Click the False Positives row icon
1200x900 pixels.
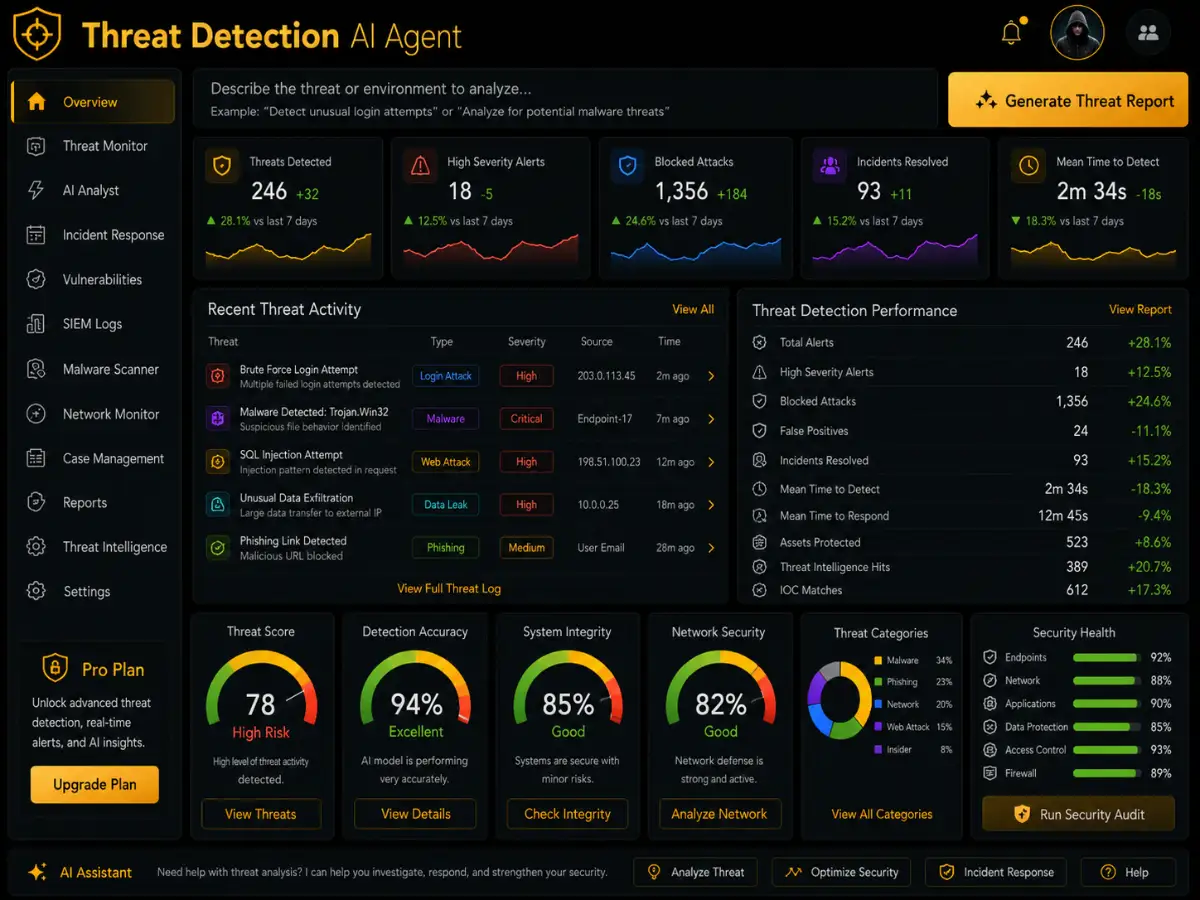coord(759,431)
